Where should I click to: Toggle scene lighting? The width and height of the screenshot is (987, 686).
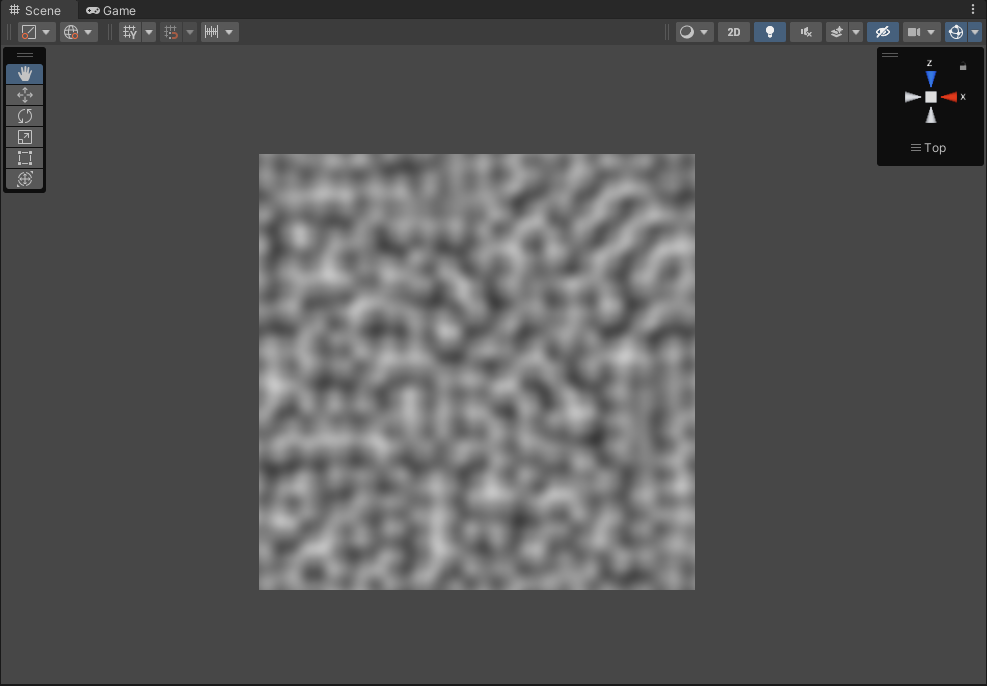click(x=769, y=31)
